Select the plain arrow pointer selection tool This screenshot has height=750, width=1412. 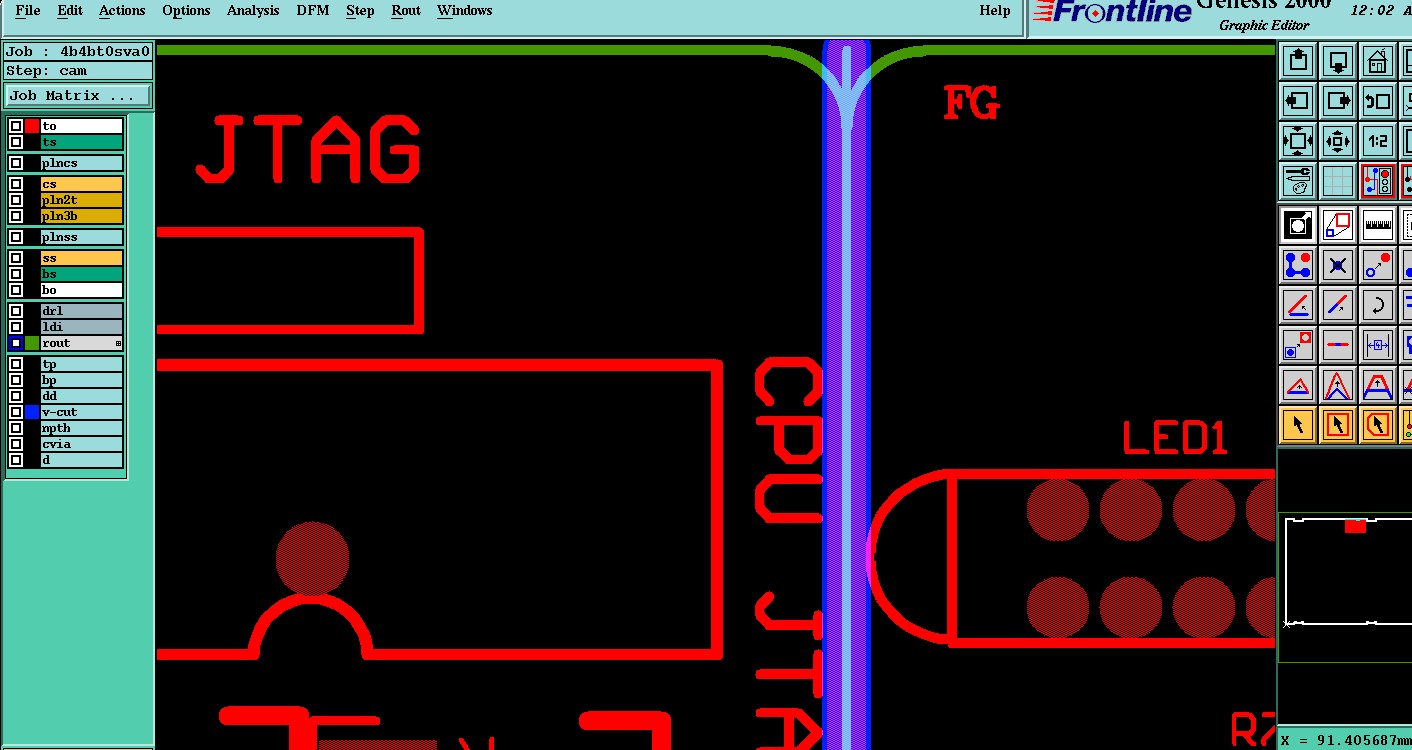tap(1297, 425)
